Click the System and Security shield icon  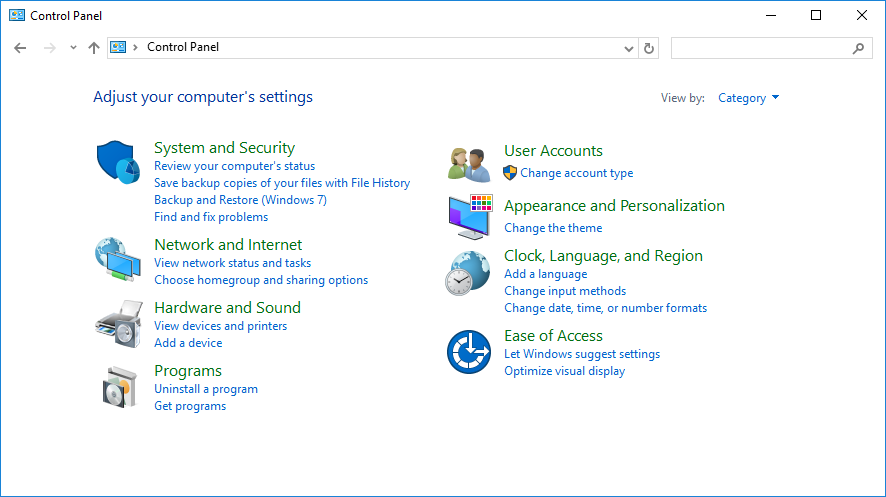(117, 162)
